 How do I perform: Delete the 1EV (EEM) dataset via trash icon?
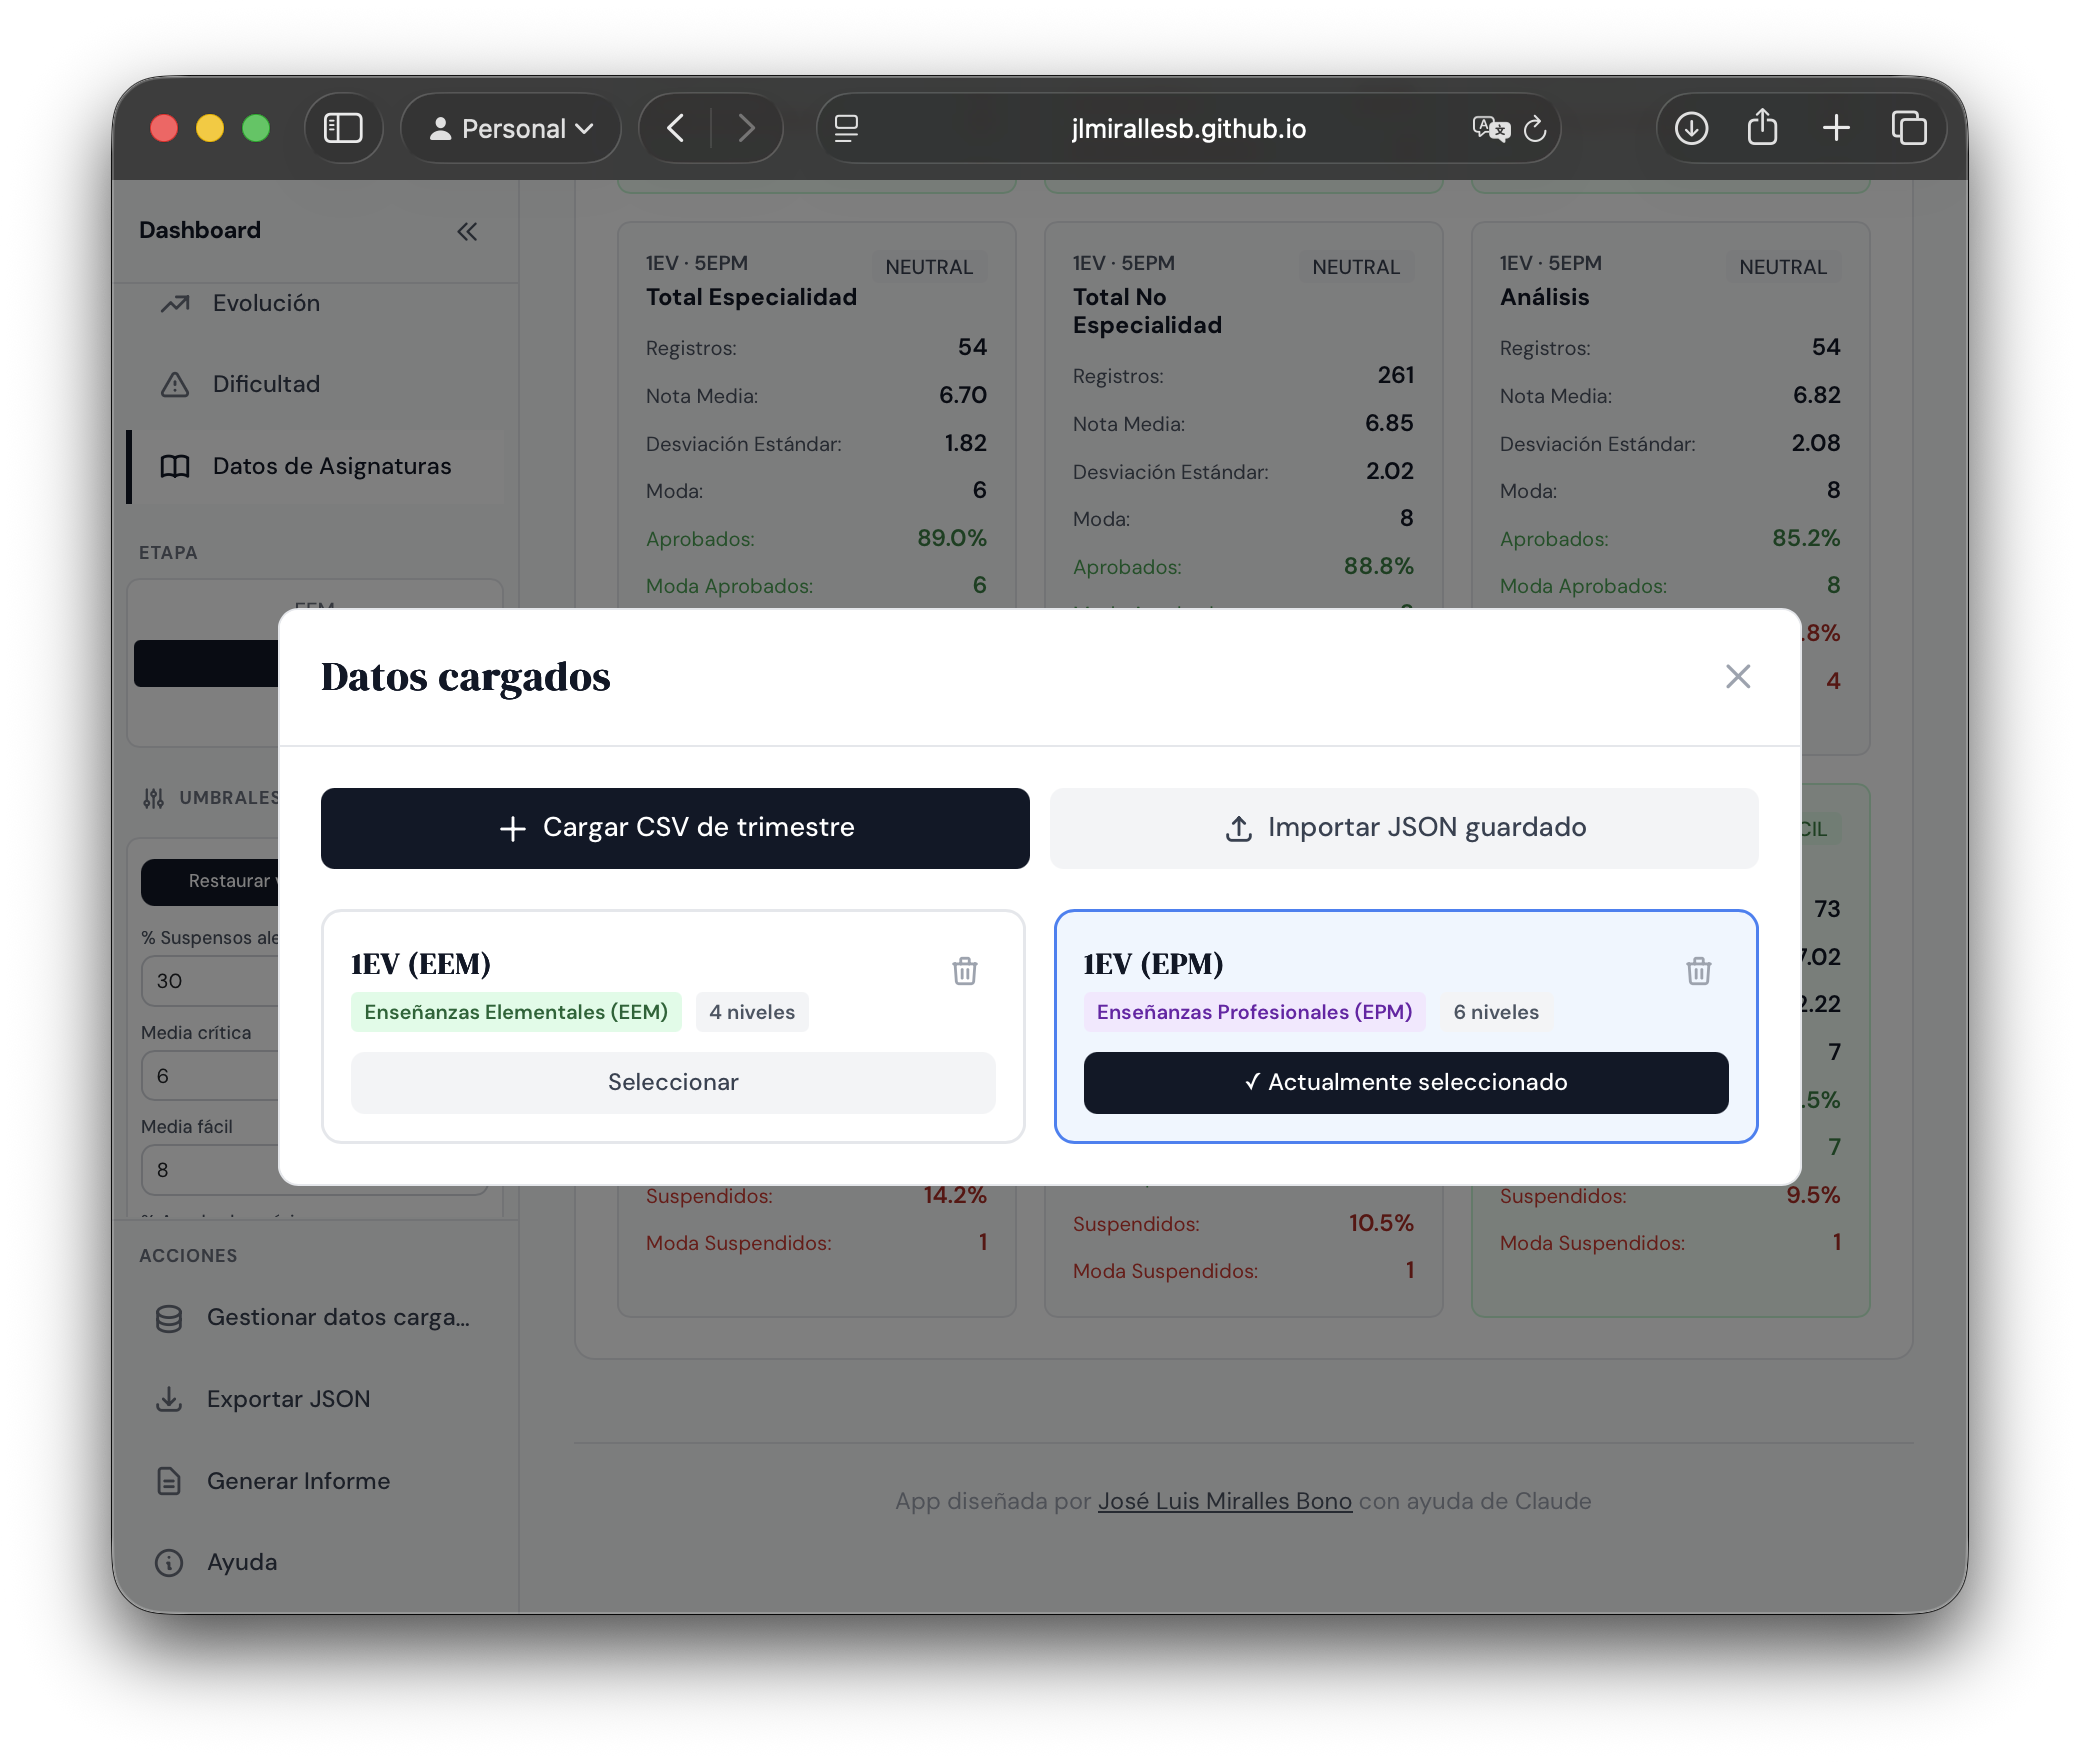[963, 969]
